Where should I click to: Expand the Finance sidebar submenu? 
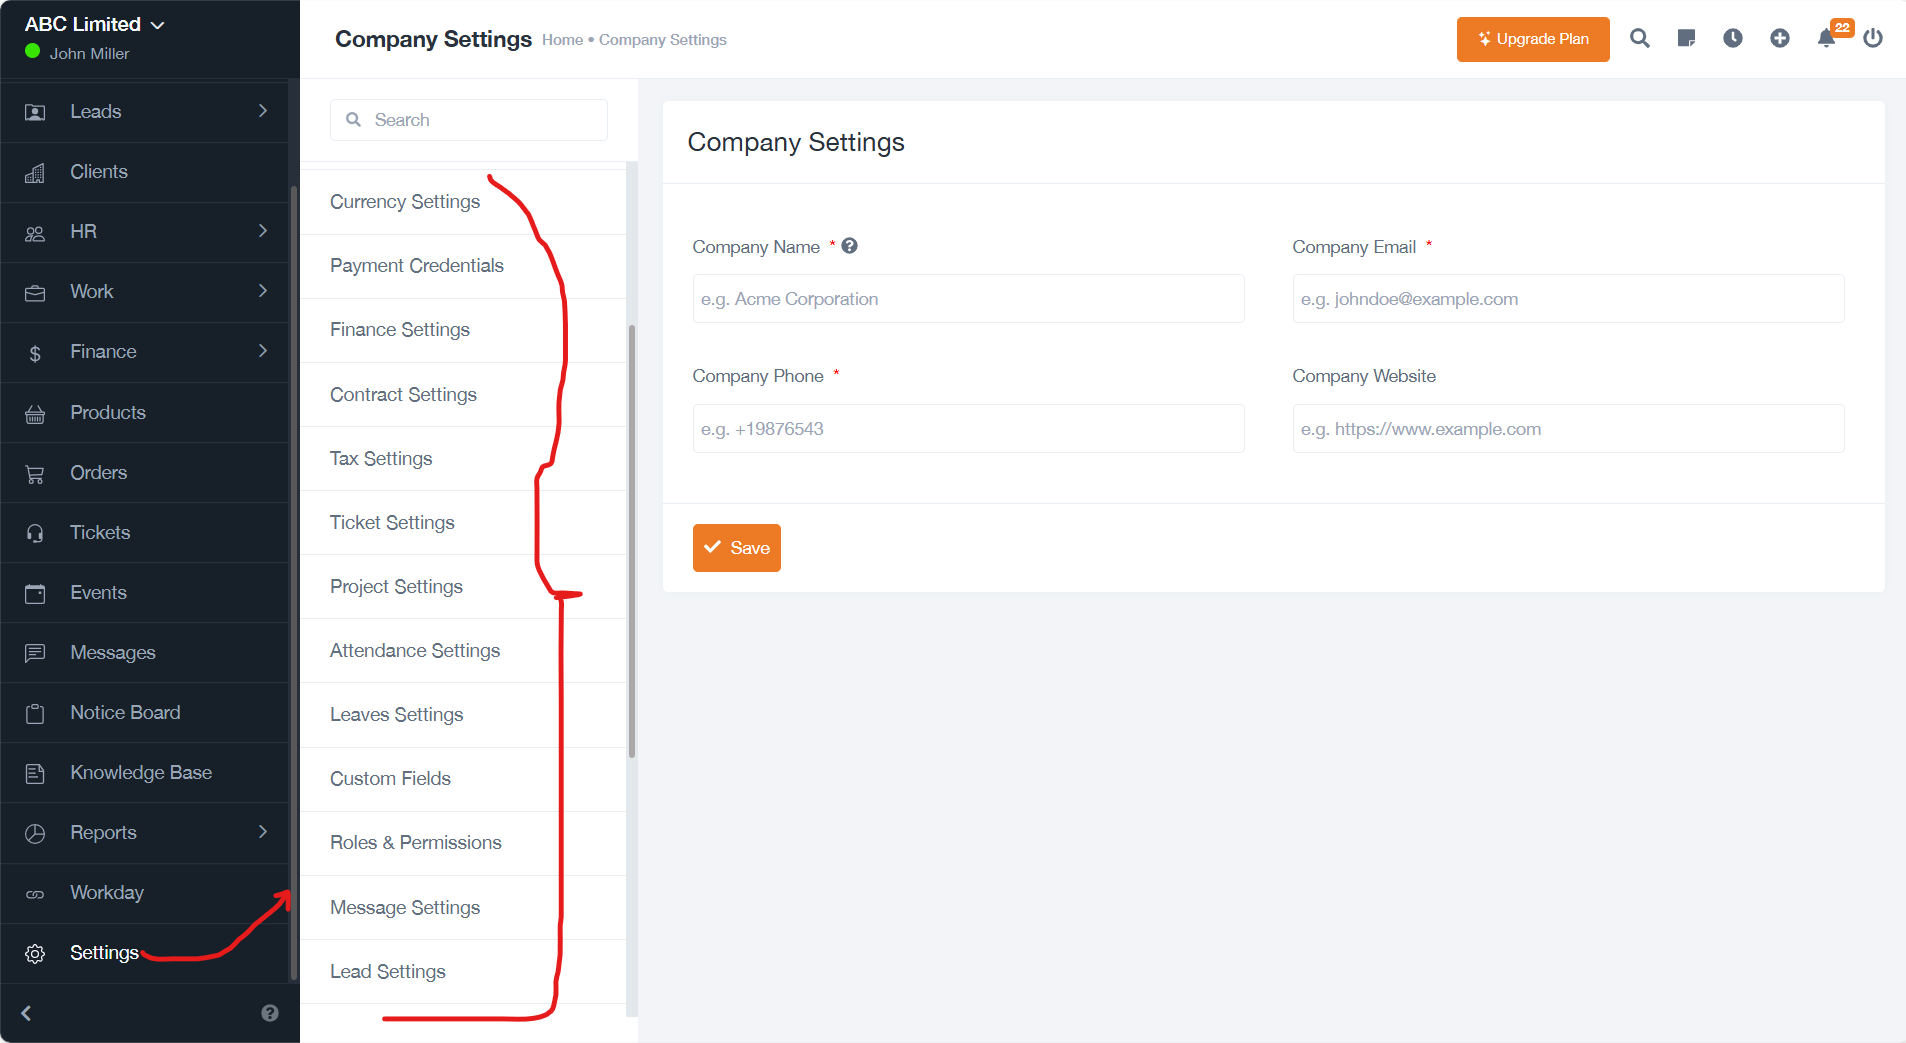tap(262, 351)
